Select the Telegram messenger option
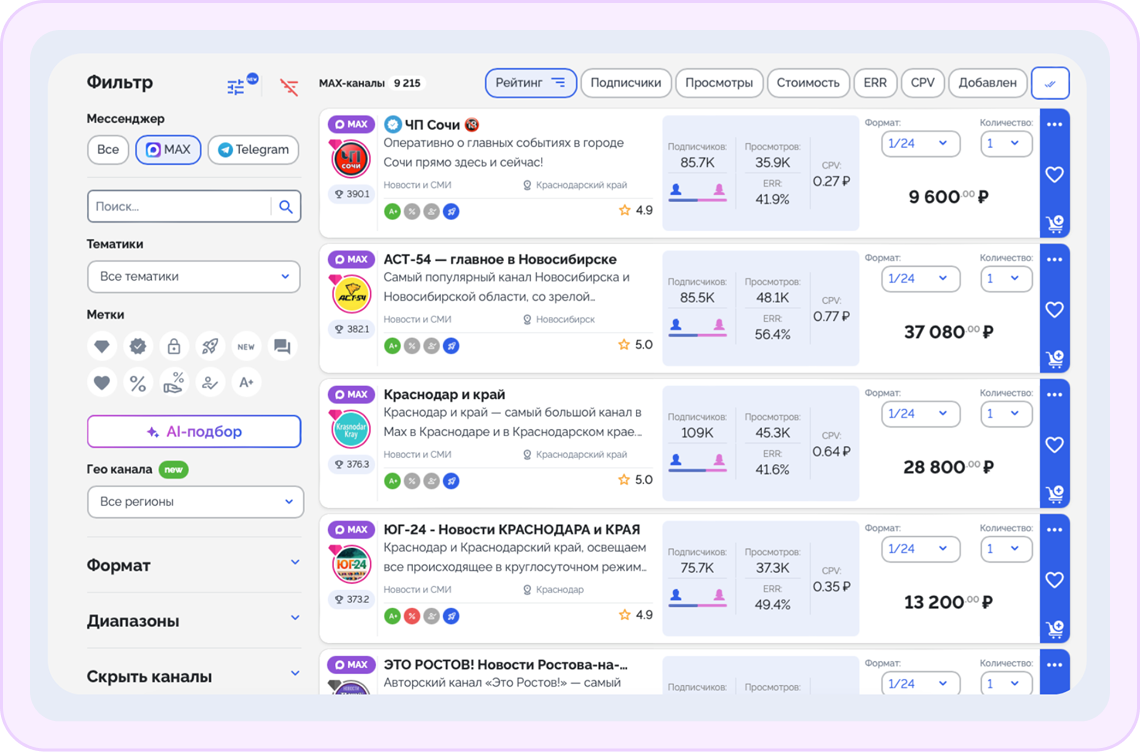 tap(253, 150)
